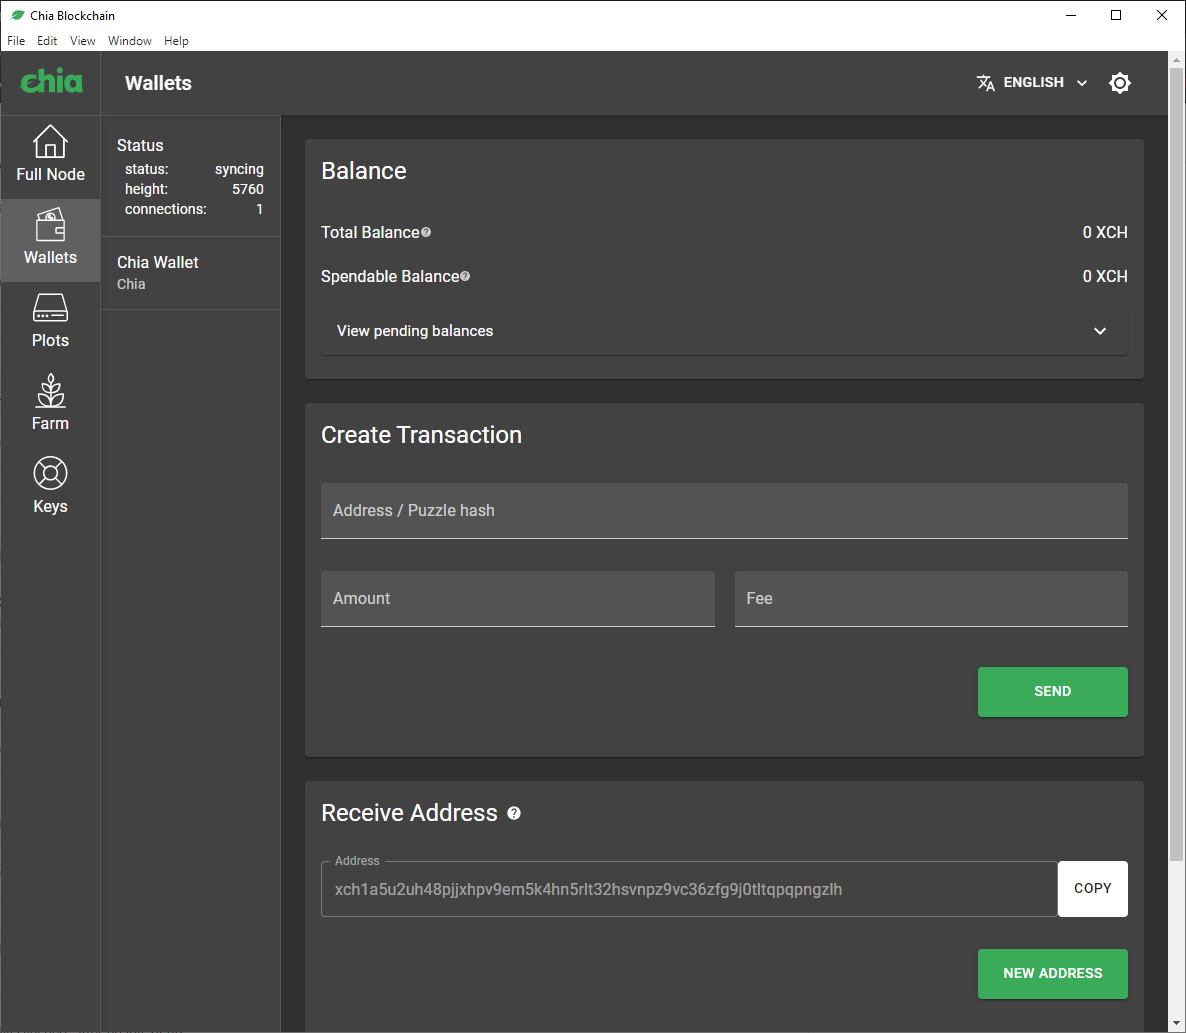Open the ENGLISH language dropdown
This screenshot has height=1033, width=1186.
pos(1032,82)
